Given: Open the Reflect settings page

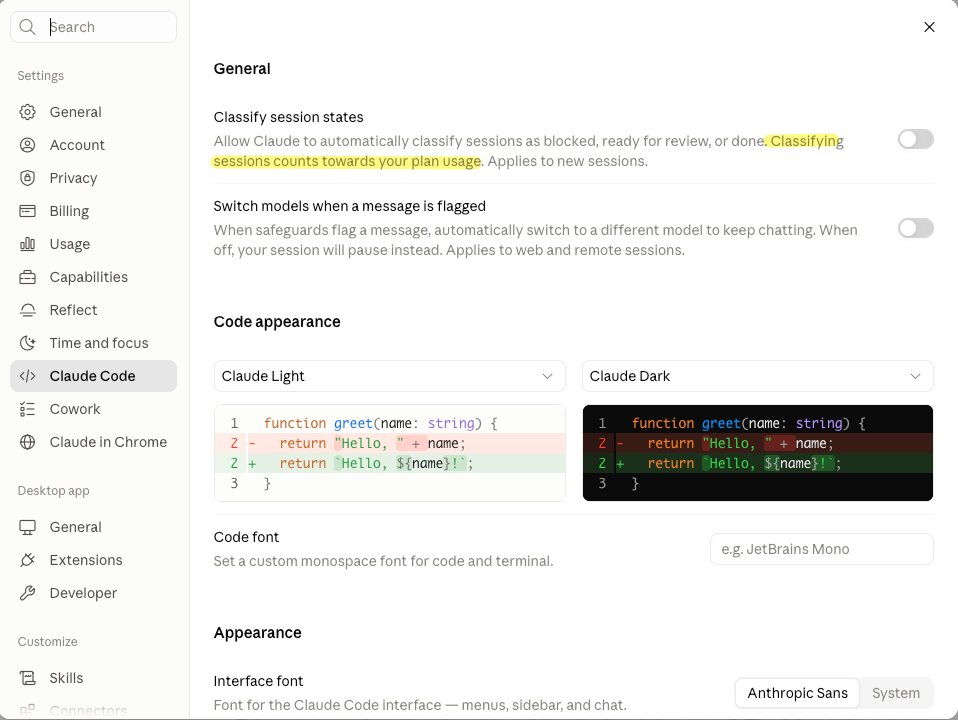Looking at the screenshot, I should [x=93, y=310].
